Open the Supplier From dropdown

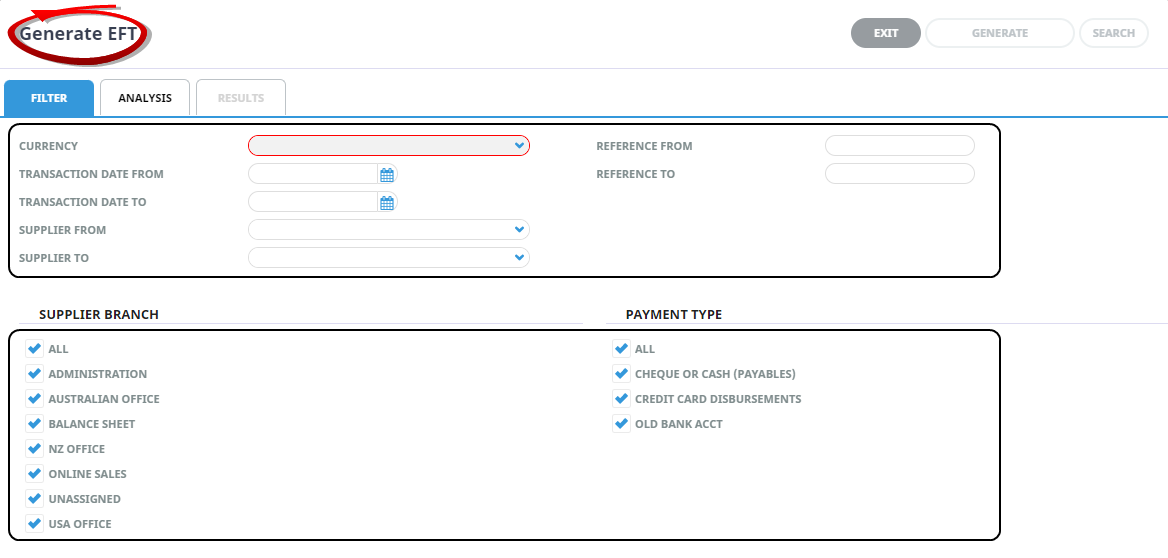coord(388,230)
